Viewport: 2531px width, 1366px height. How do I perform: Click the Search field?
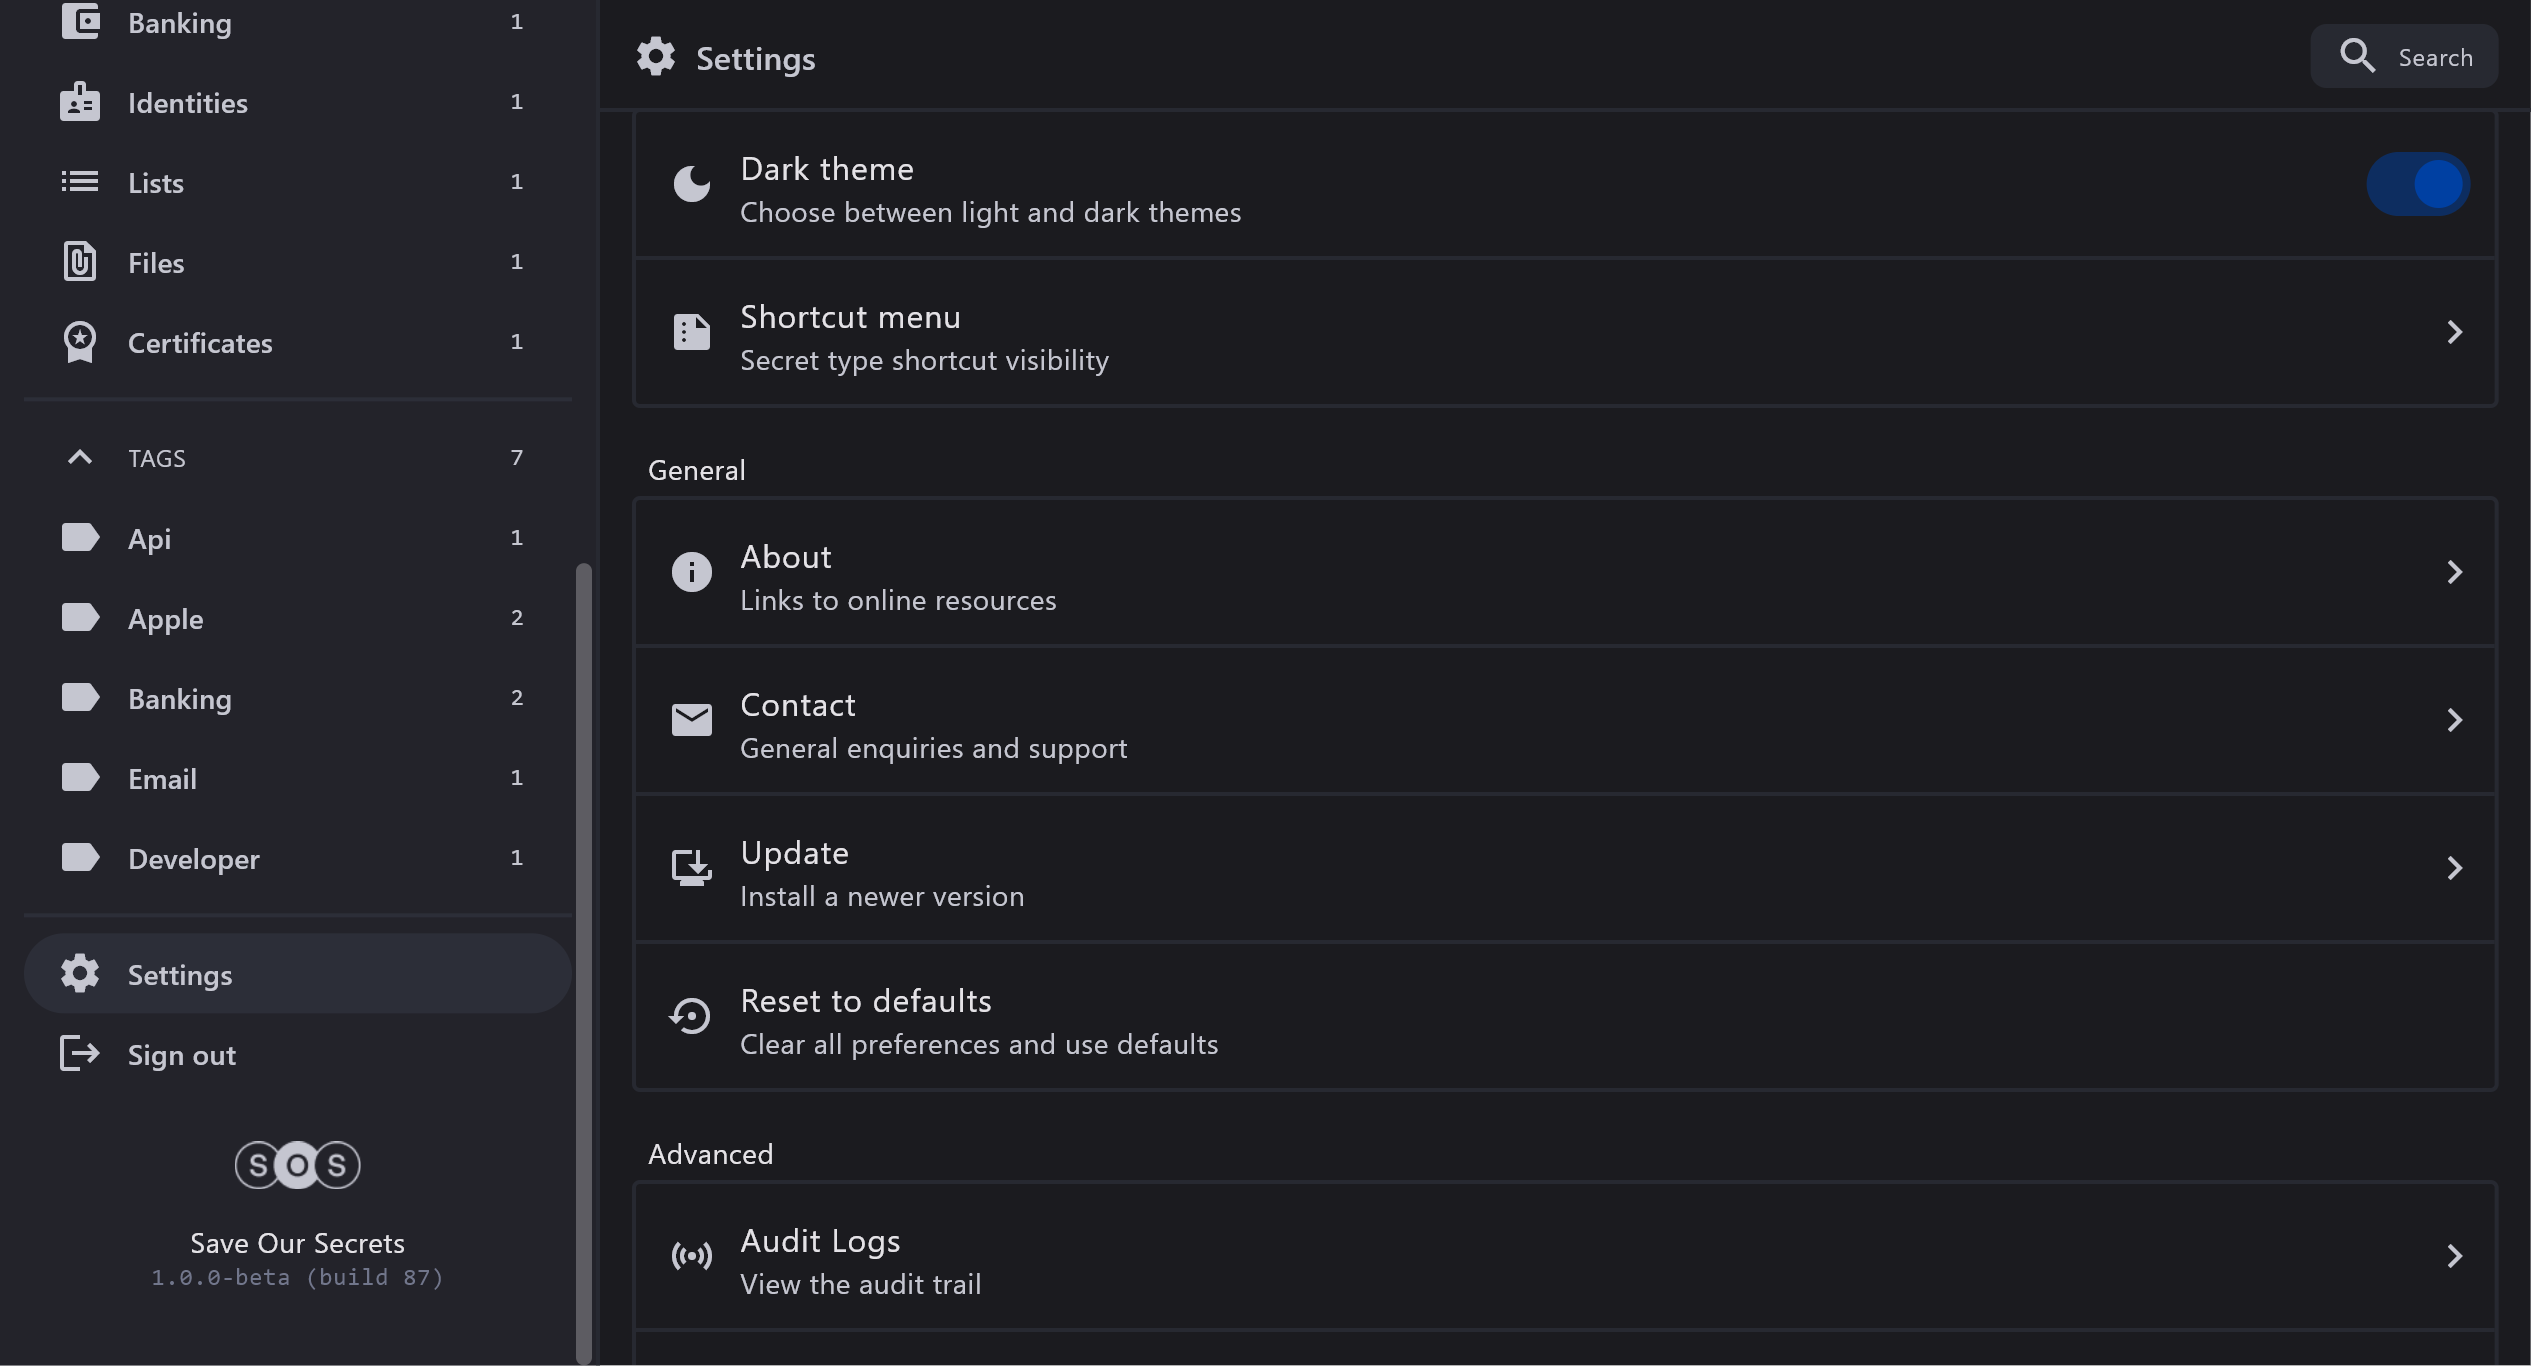(2404, 57)
